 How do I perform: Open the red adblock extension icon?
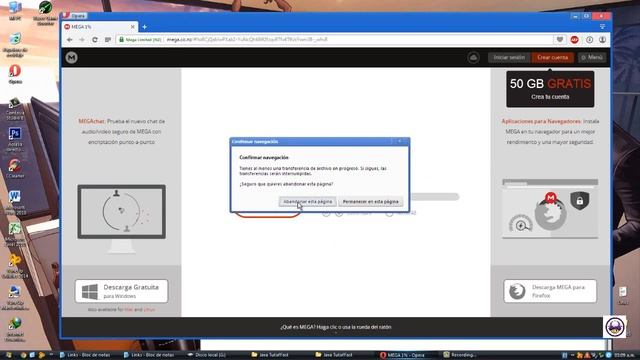[x=574, y=40]
